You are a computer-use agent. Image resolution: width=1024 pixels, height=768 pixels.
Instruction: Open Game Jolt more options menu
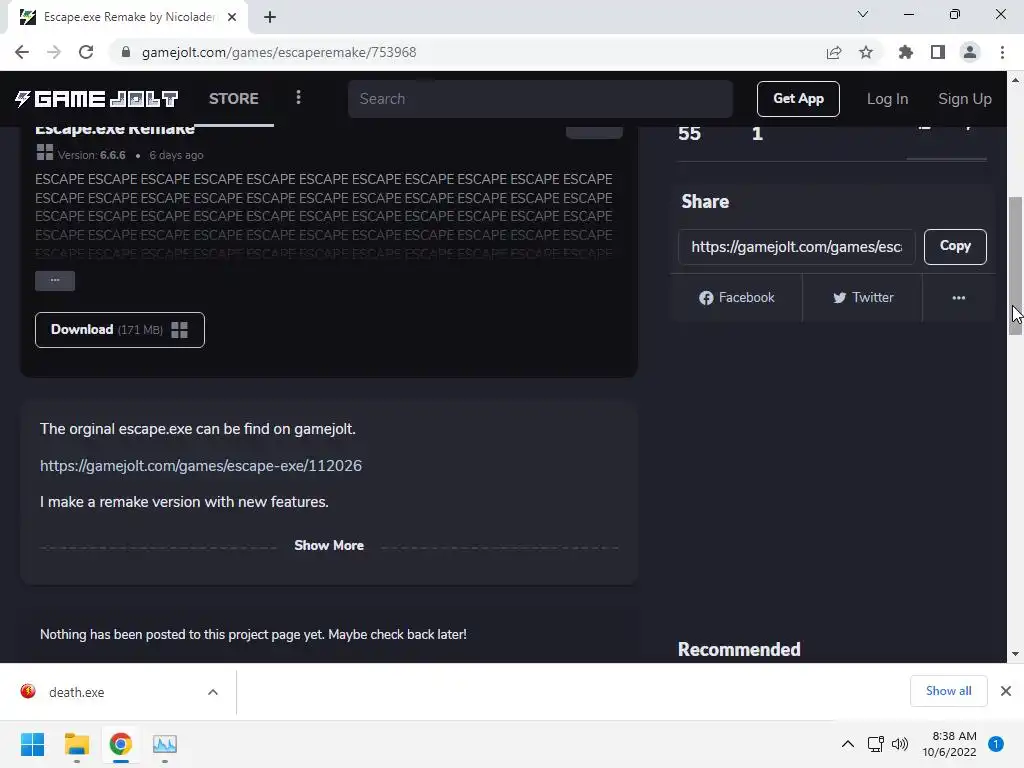click(298, 97)
